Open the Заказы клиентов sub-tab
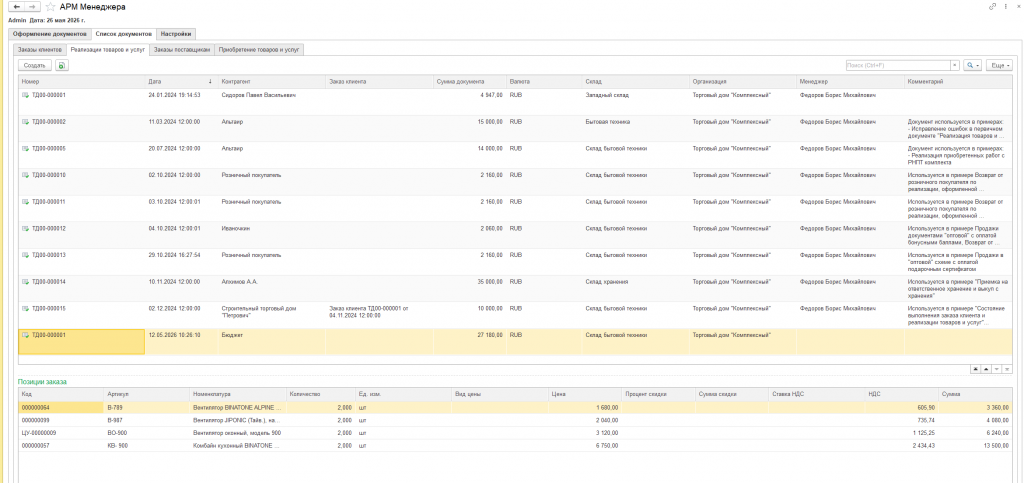Screen dimensions: 1024x483 point(40,50)
